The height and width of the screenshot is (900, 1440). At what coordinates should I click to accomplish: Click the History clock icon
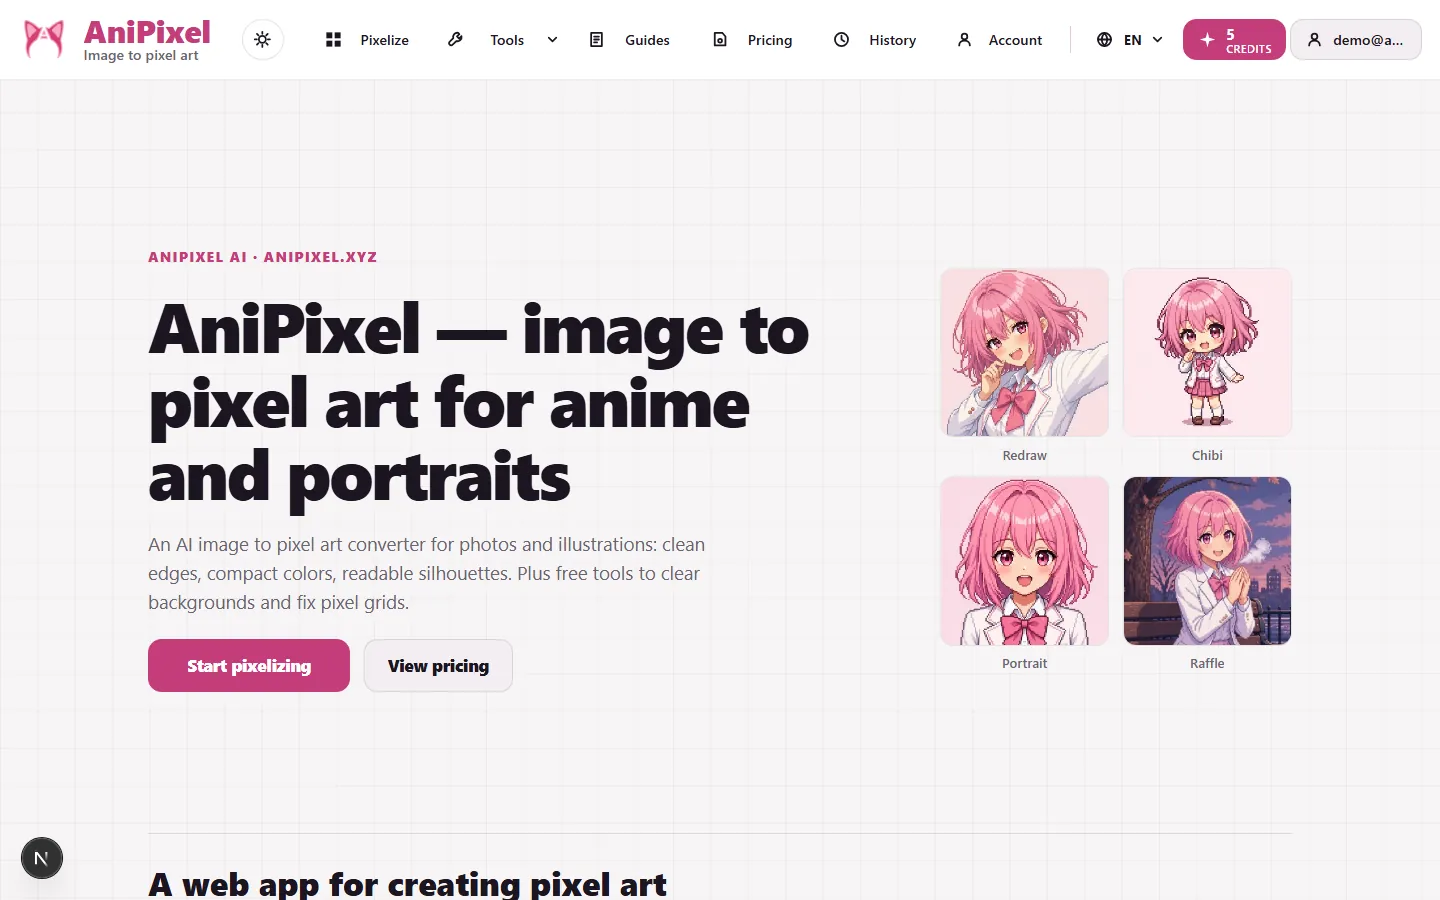842,40
